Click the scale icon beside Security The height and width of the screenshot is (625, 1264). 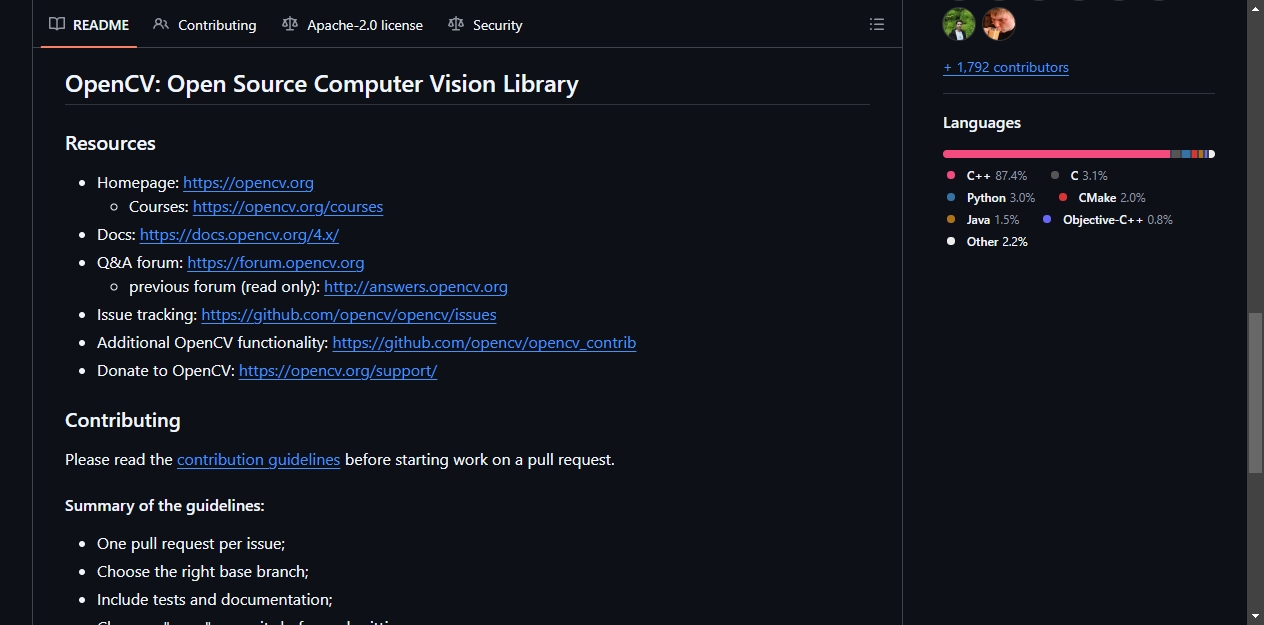click(456, 24)
